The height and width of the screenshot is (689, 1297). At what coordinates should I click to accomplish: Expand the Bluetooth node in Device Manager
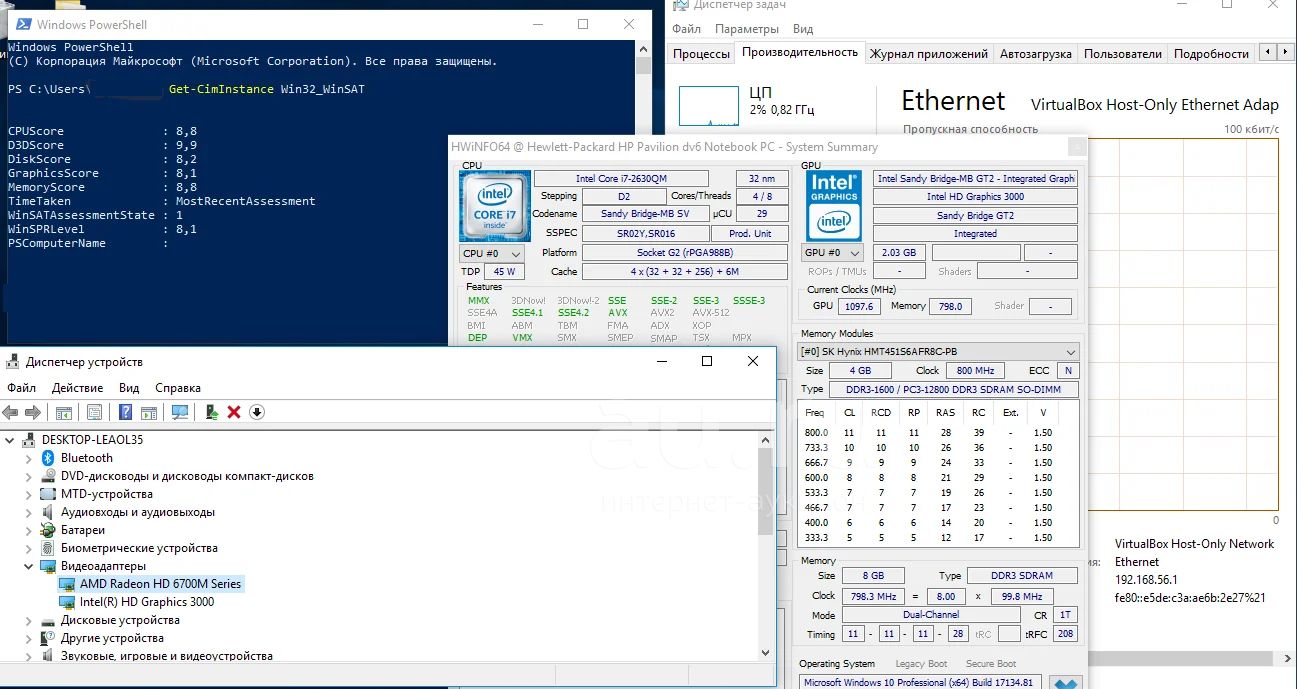pyautogui.click(x=29, y=458)
